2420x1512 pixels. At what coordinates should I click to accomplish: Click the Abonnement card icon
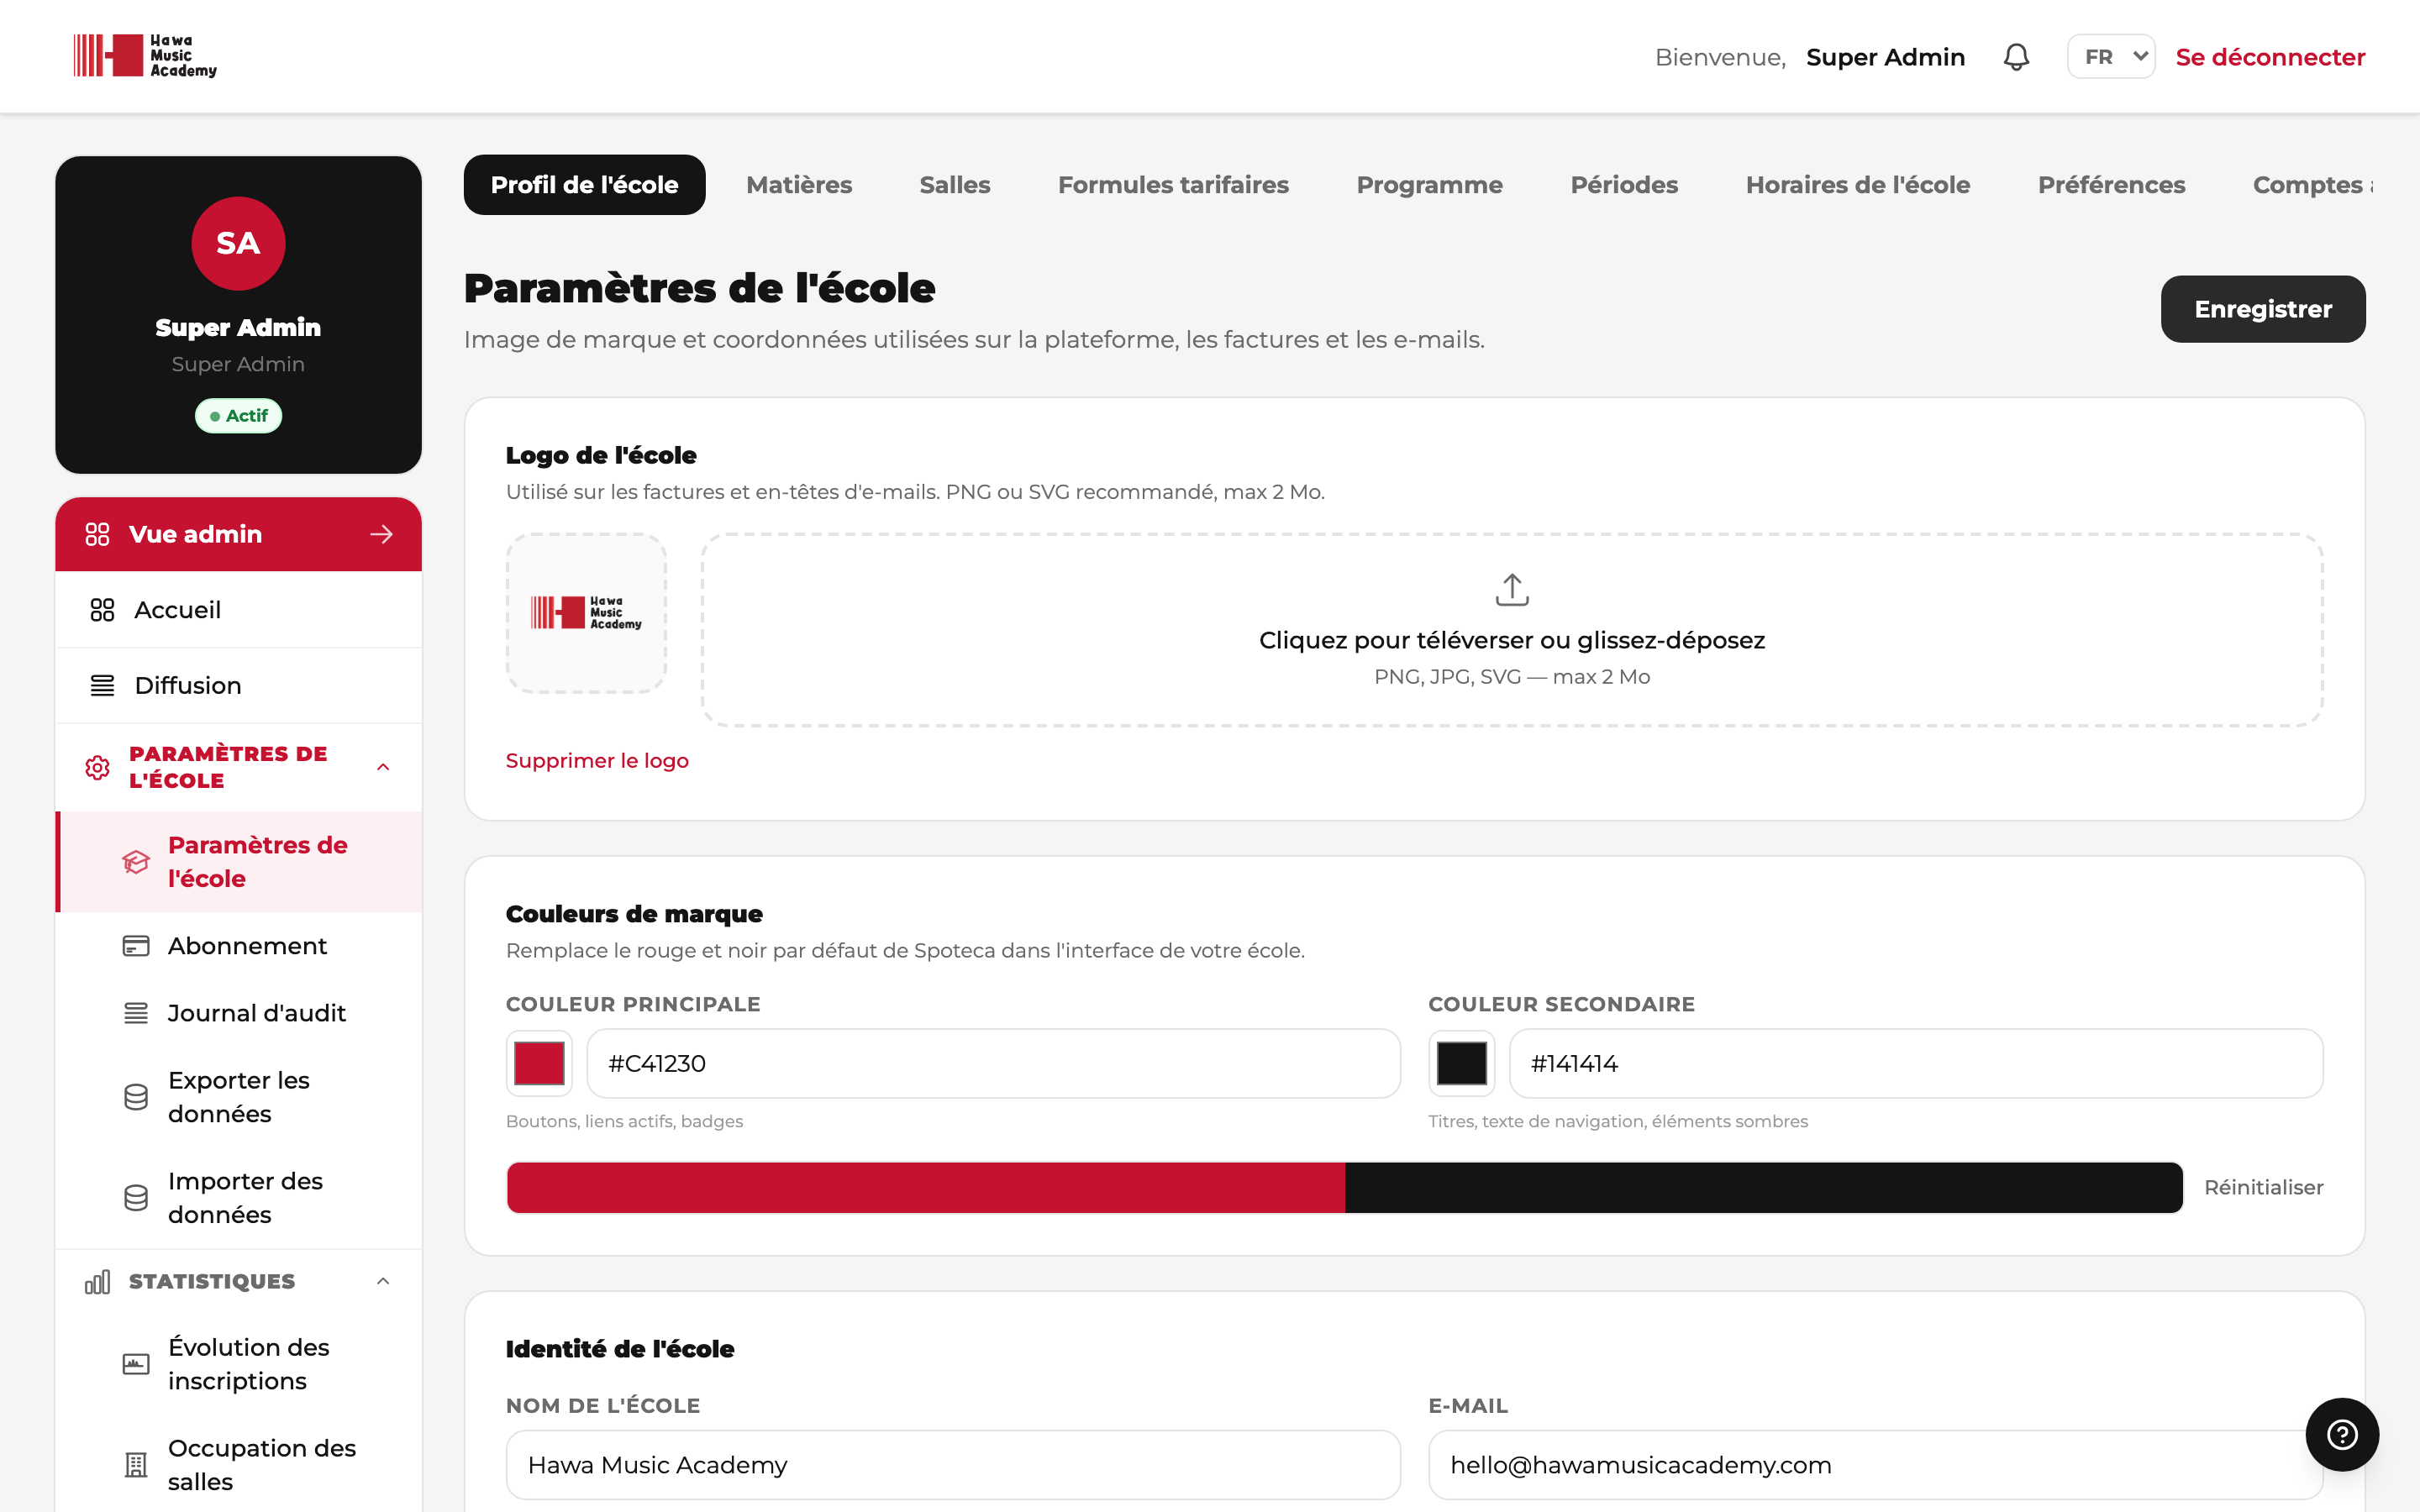(136, 946)
